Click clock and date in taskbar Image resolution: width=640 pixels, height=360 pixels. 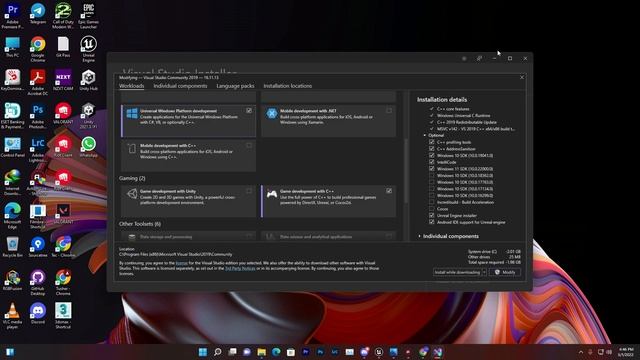point(626,352)
